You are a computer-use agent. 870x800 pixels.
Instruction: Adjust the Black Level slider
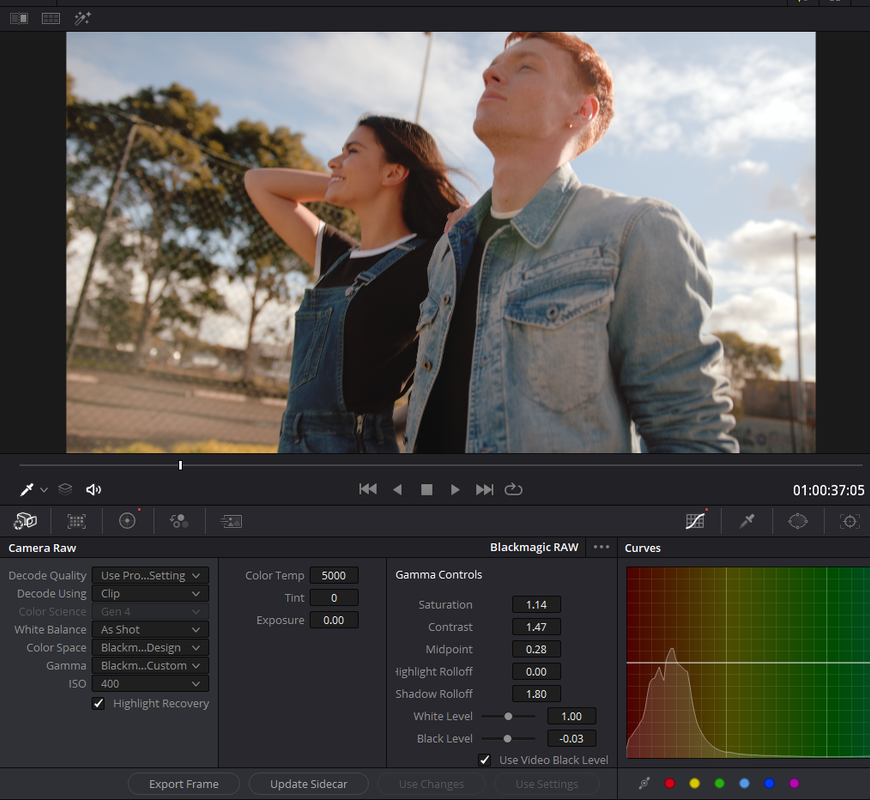tap(508, 738)
